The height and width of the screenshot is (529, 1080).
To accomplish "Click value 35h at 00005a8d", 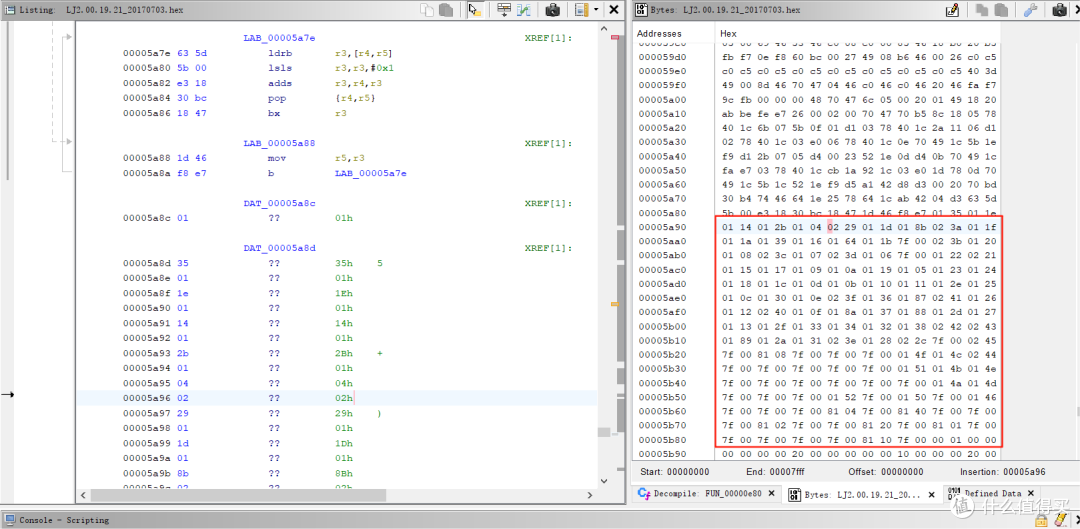I will click(x=343, y=263).
